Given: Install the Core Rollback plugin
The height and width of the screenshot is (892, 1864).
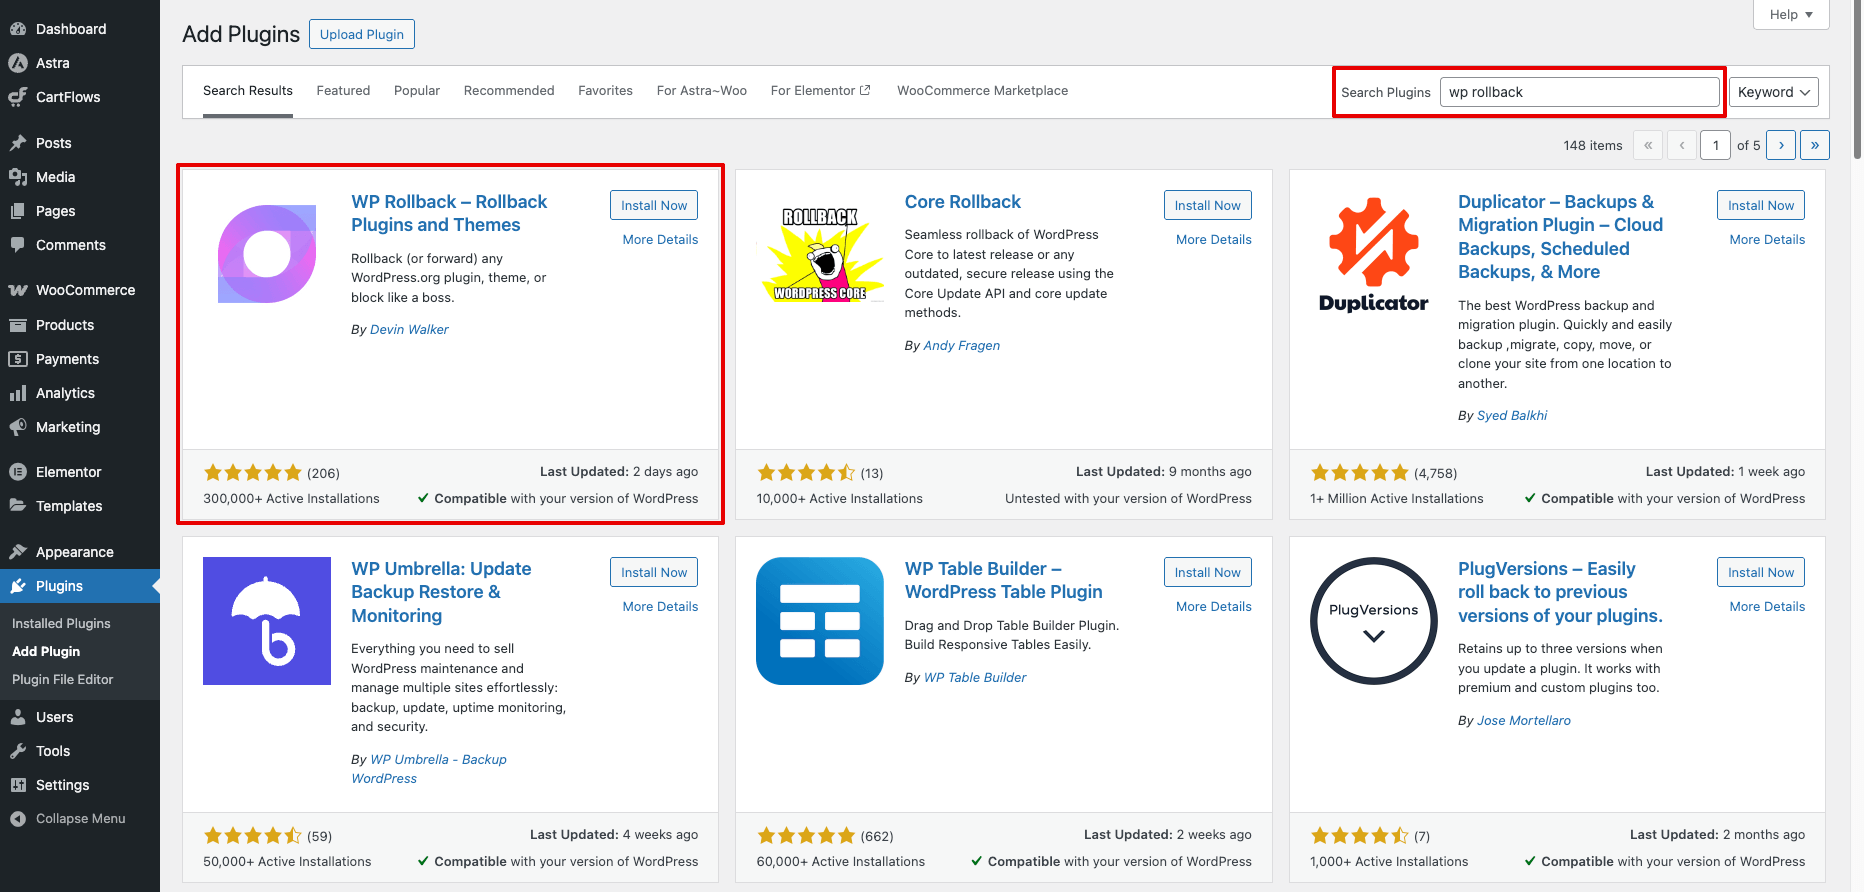Looking at the screenshot, I should click(1208, 205).
